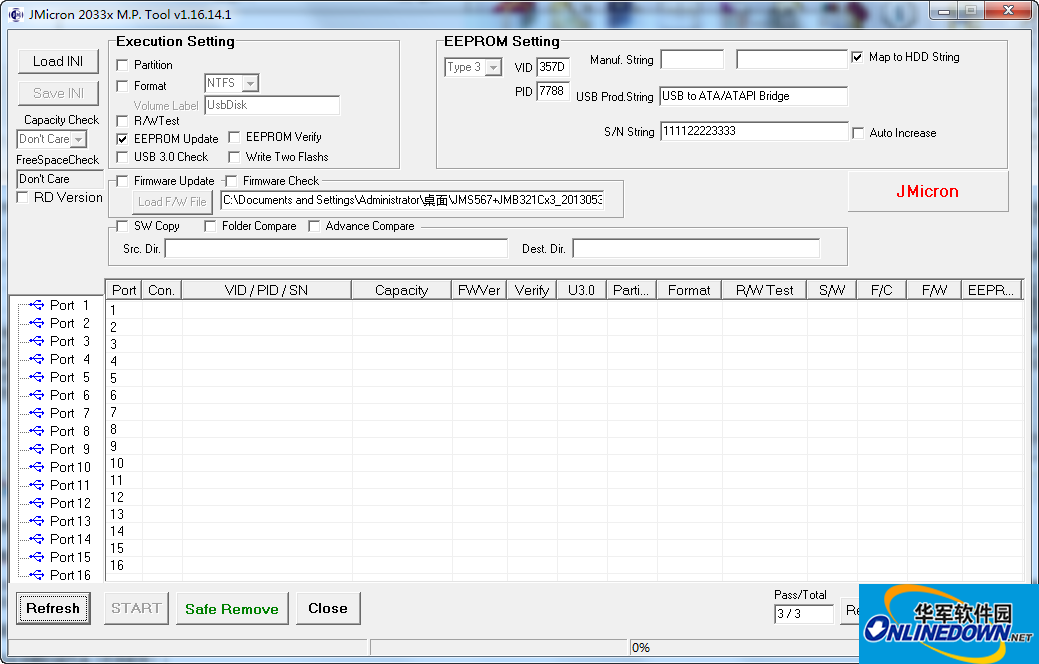Click the VID / PID / SN column header
This screenshot has width=1039, height=664.
[266, 290]
